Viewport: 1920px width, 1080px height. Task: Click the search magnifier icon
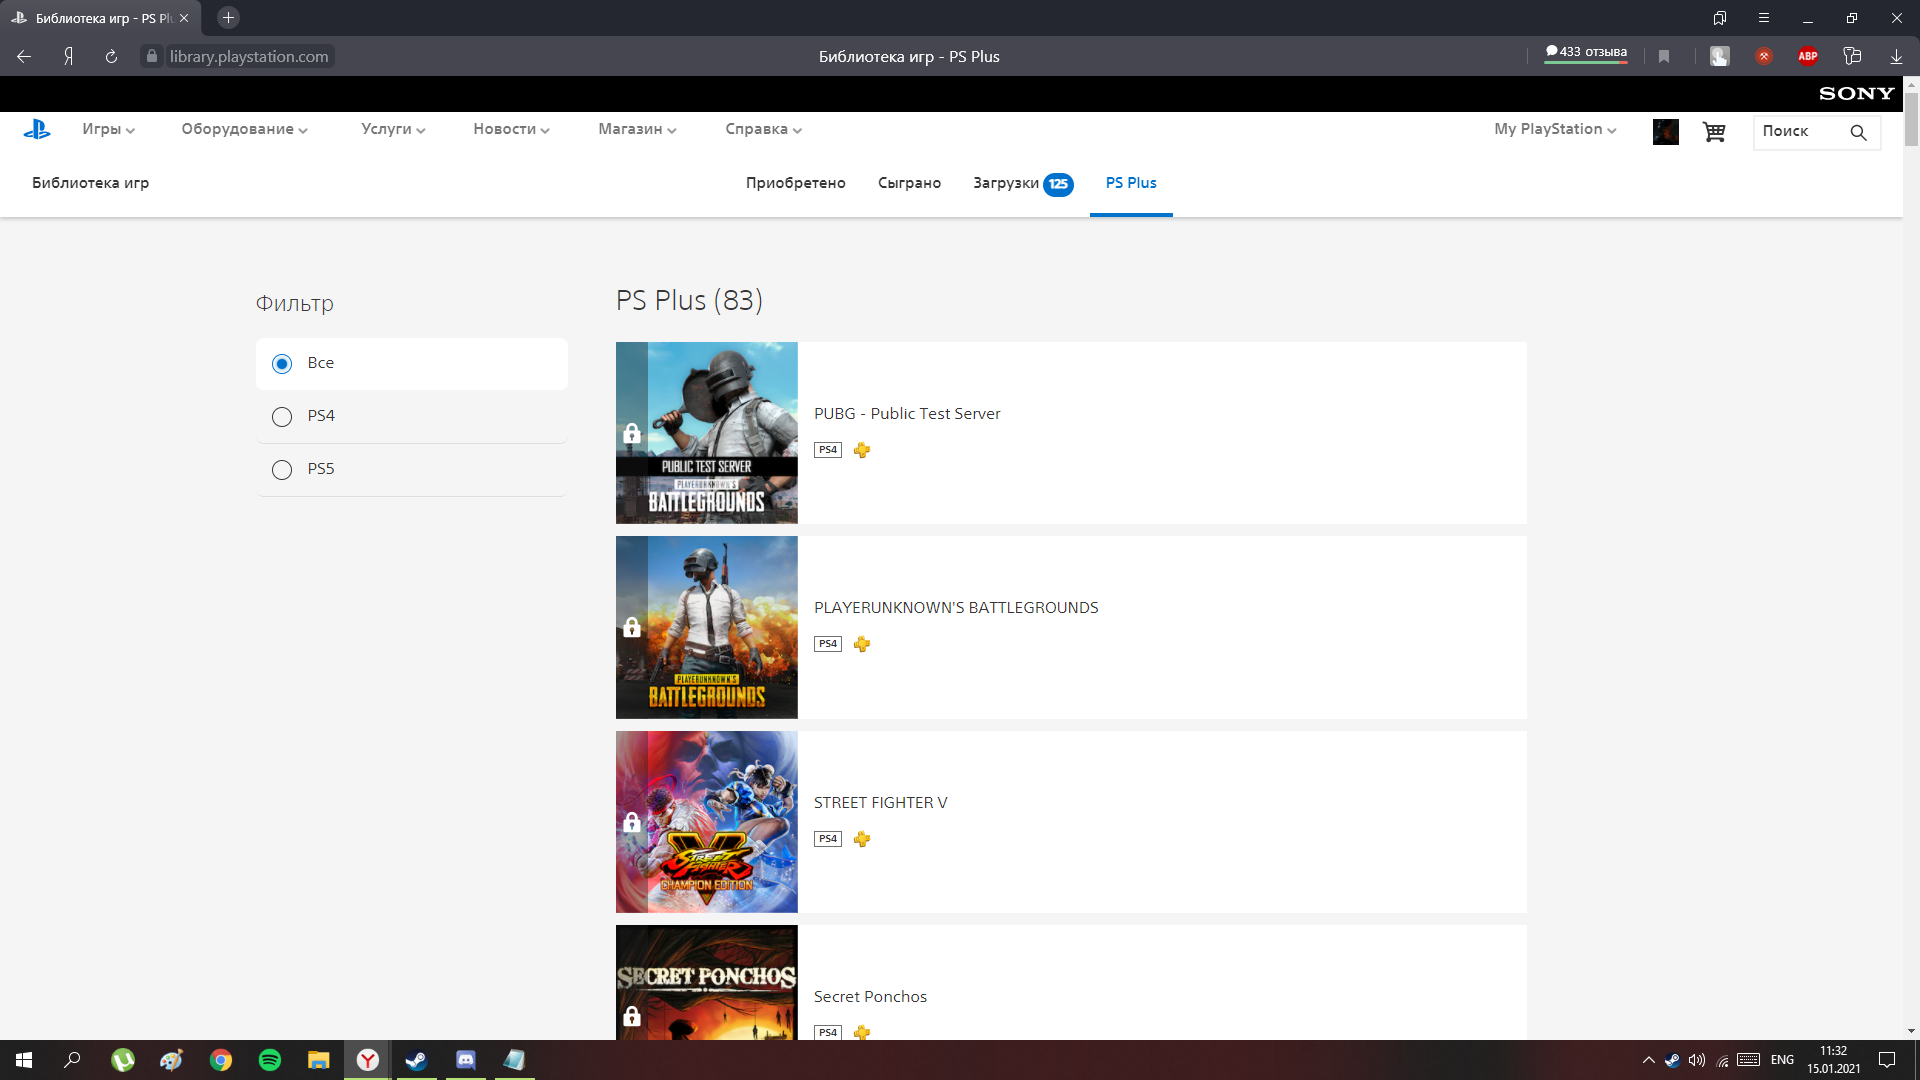click(x=1858, y=132)
